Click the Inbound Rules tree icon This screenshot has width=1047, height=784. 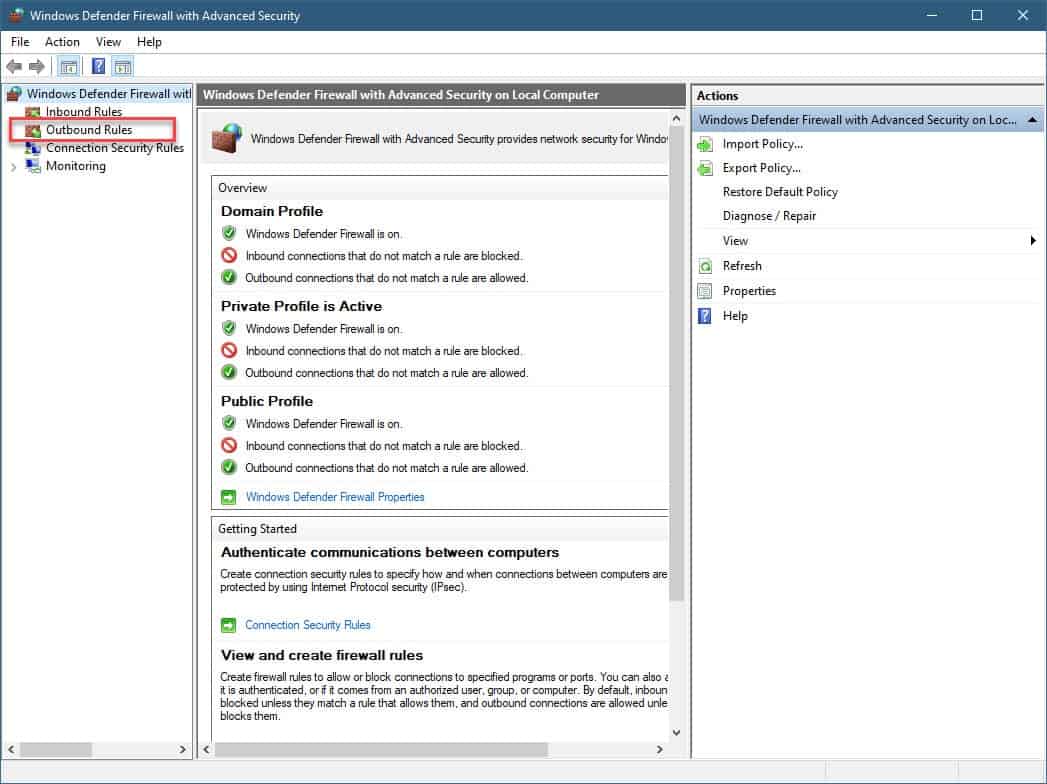(33, 112)
